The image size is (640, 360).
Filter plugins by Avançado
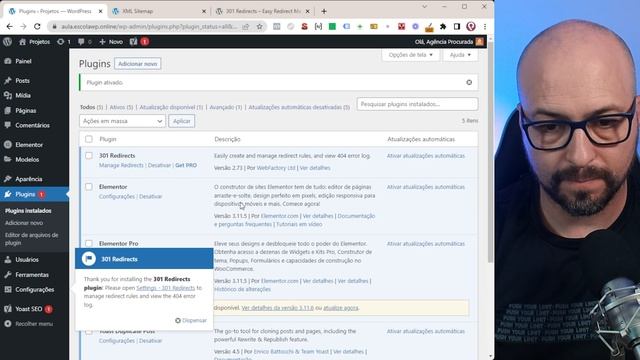tap(225, 107)
